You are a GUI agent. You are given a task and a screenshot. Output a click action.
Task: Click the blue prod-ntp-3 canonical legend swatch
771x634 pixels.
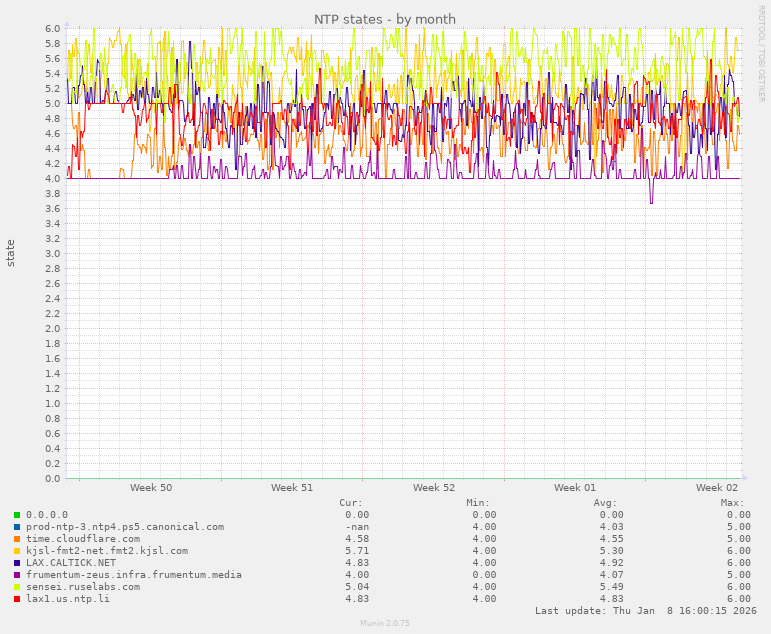tap(17, 527)
